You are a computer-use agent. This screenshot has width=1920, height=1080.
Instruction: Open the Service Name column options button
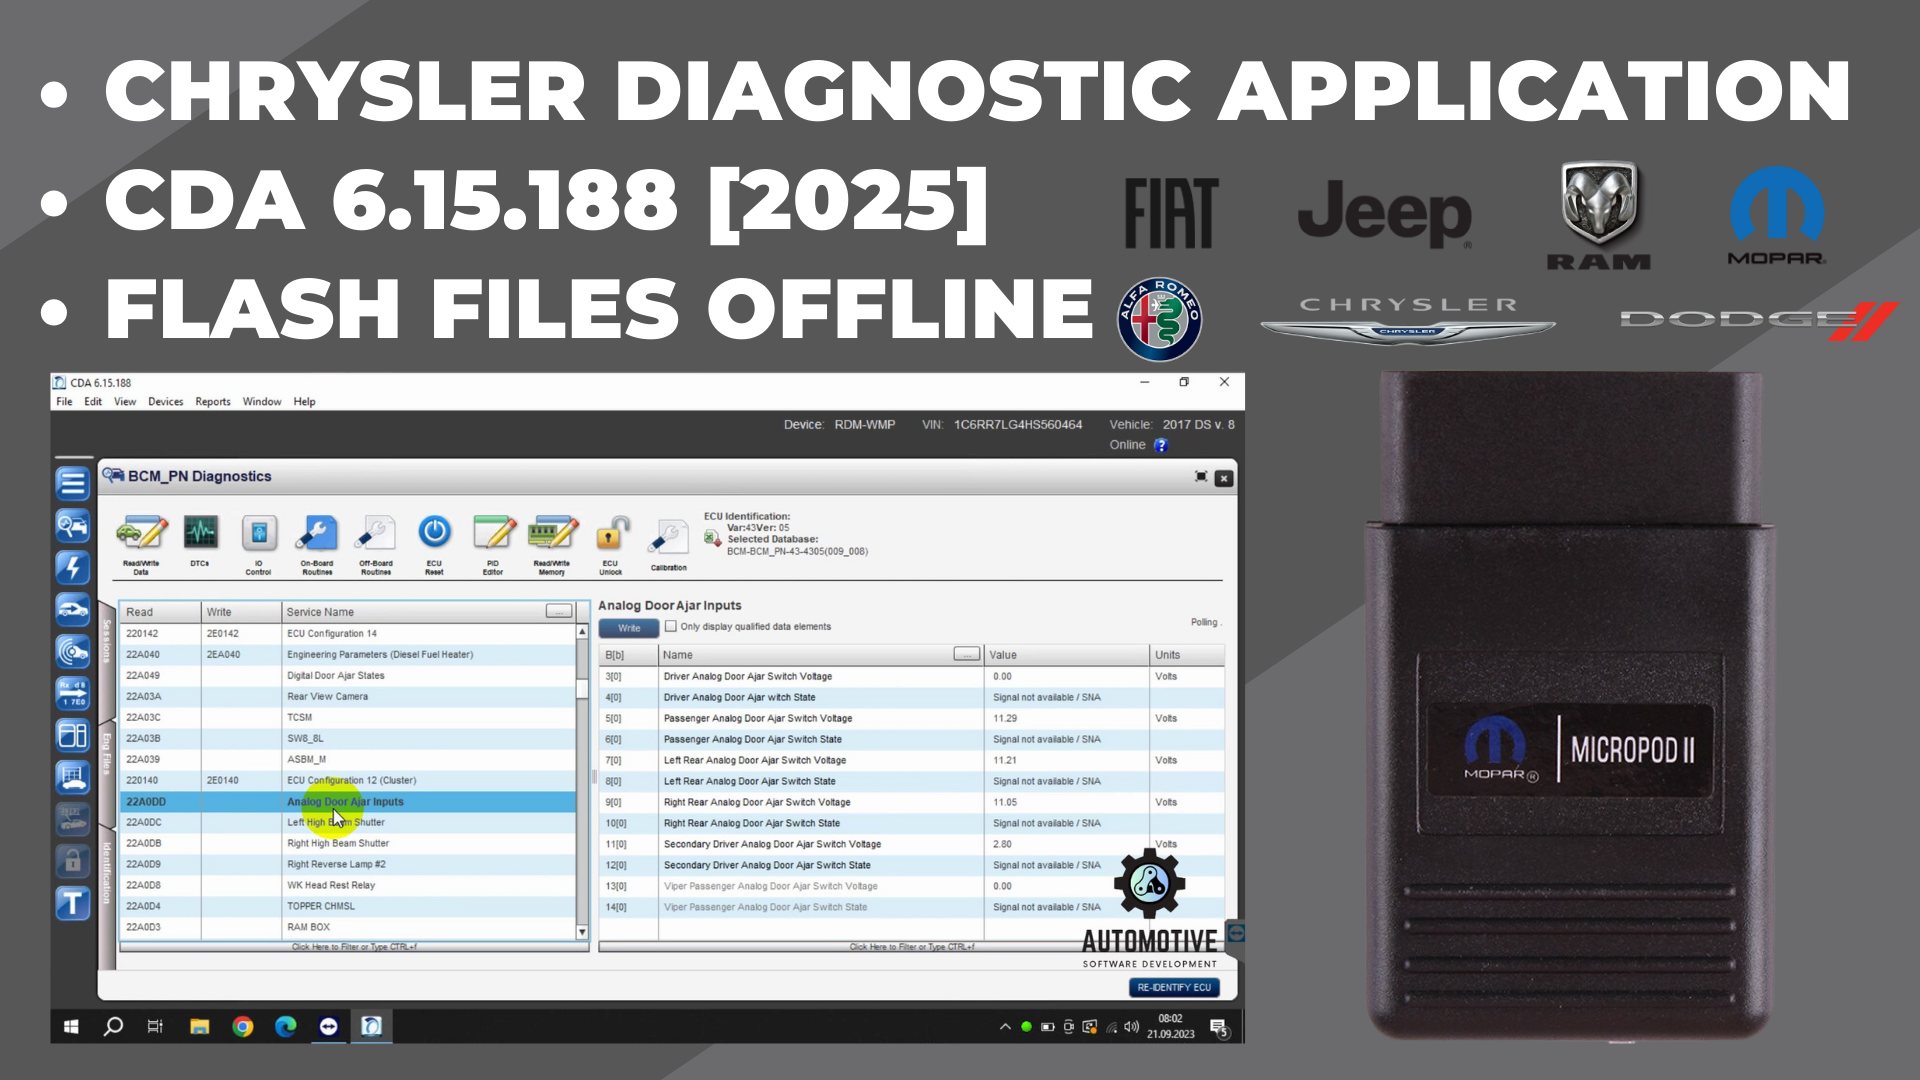pos(559,611)
